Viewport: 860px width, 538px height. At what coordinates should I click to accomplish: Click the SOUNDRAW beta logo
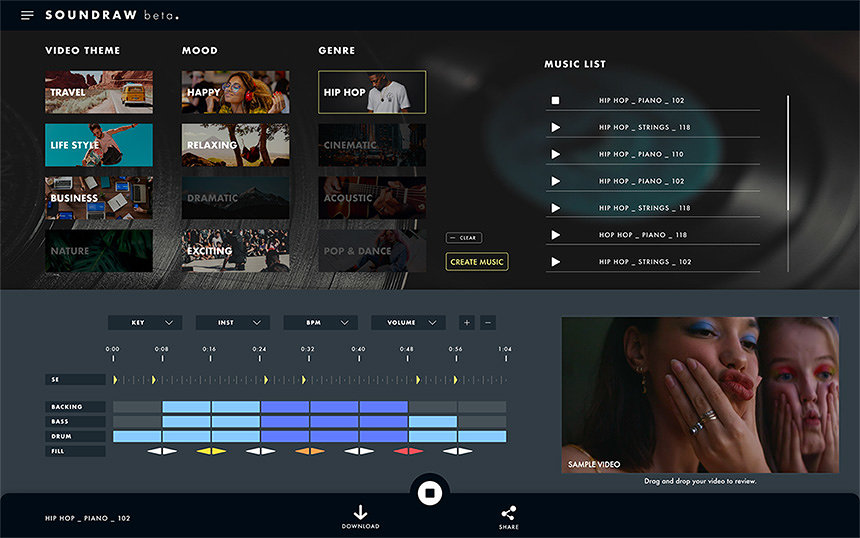(x=112, y=15)
